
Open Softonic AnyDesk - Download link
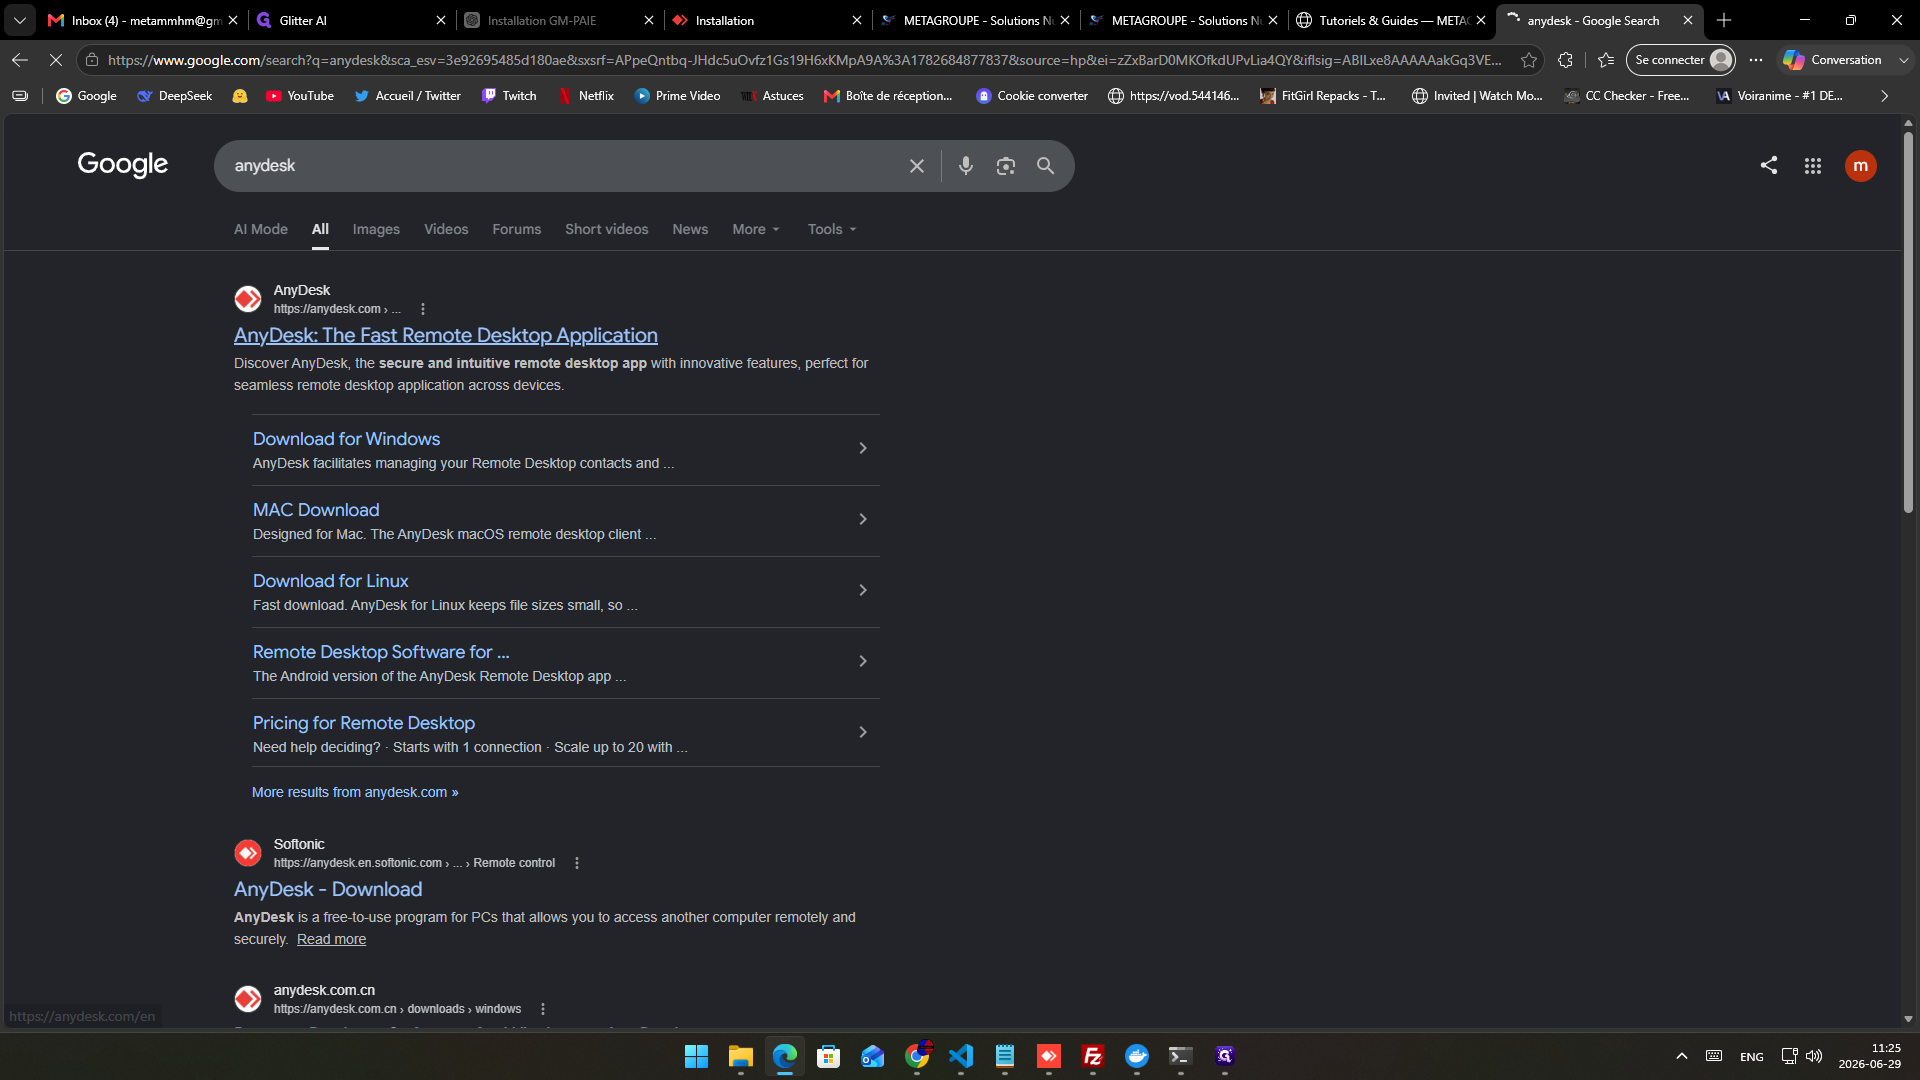pyautogui.click(x=328, y=889)
